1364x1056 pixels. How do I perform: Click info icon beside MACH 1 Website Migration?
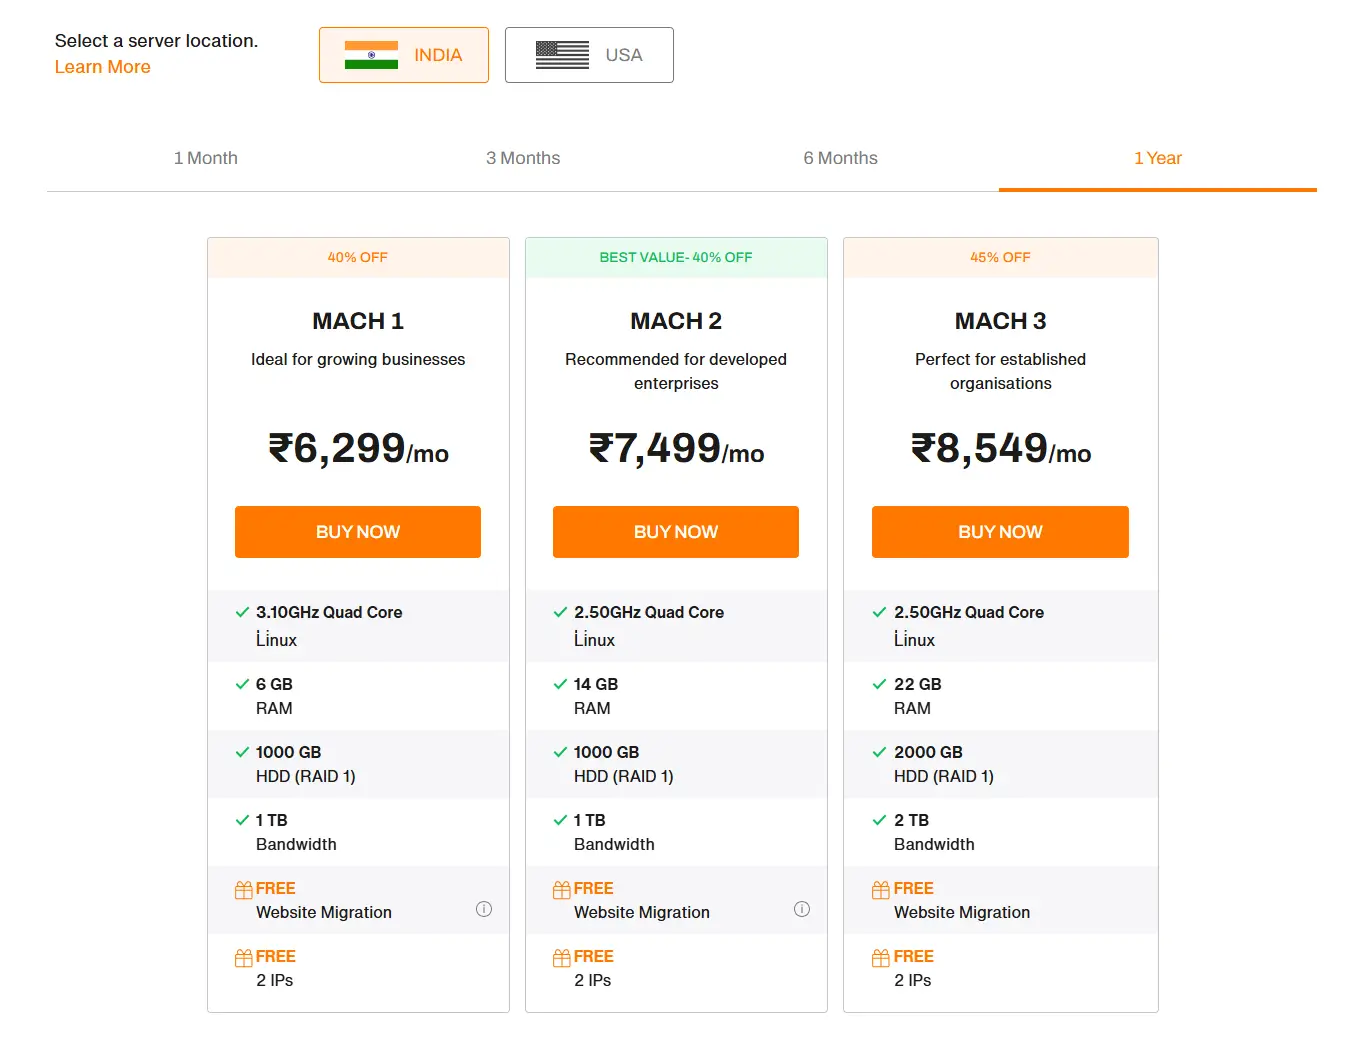[x=484, y=909]
